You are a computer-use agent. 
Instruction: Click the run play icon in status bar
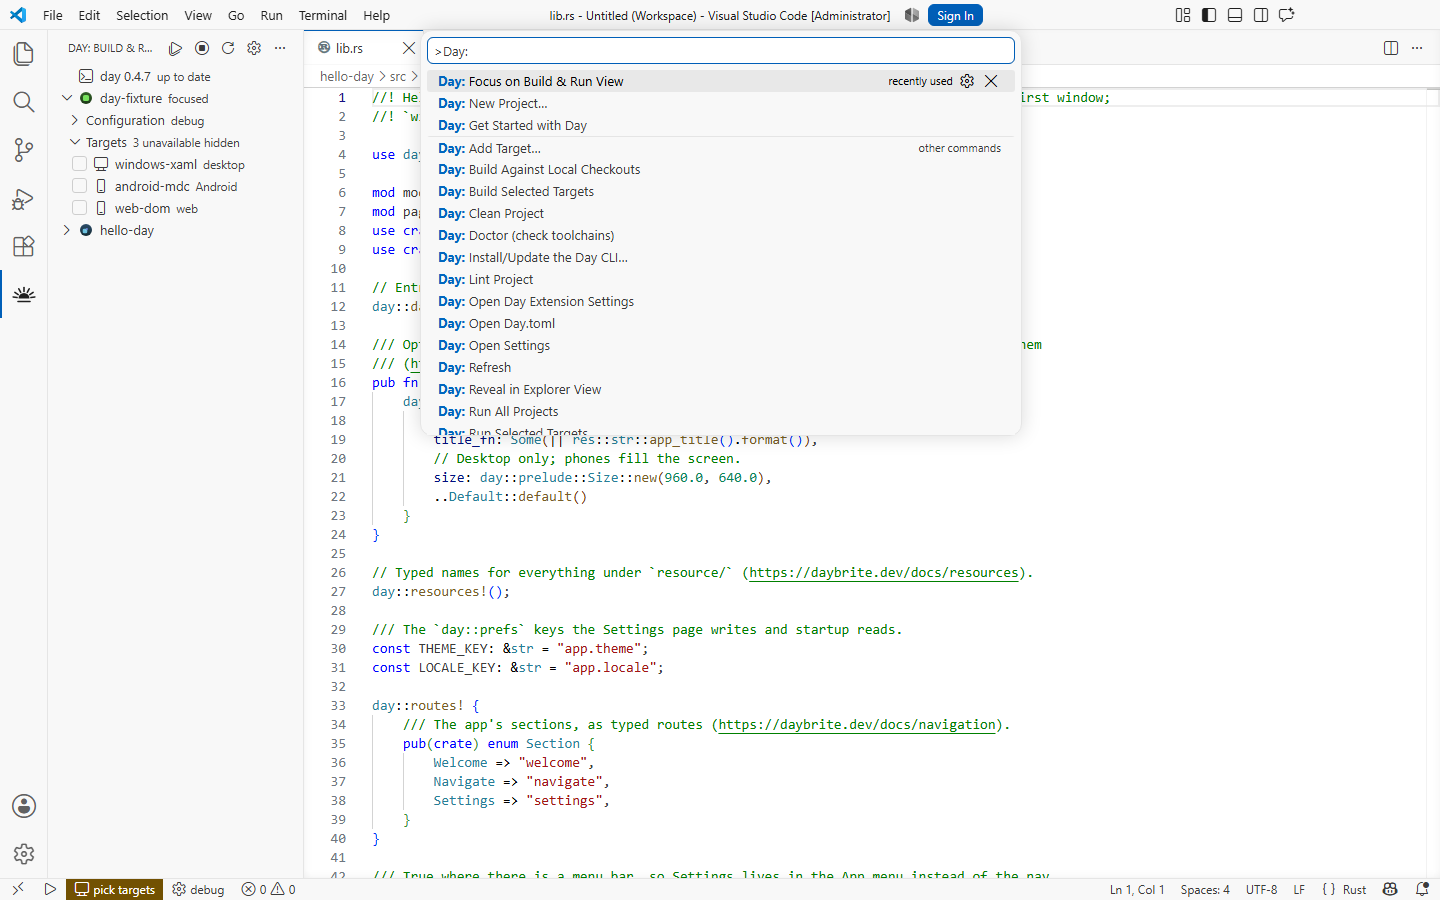pos(50,889)
